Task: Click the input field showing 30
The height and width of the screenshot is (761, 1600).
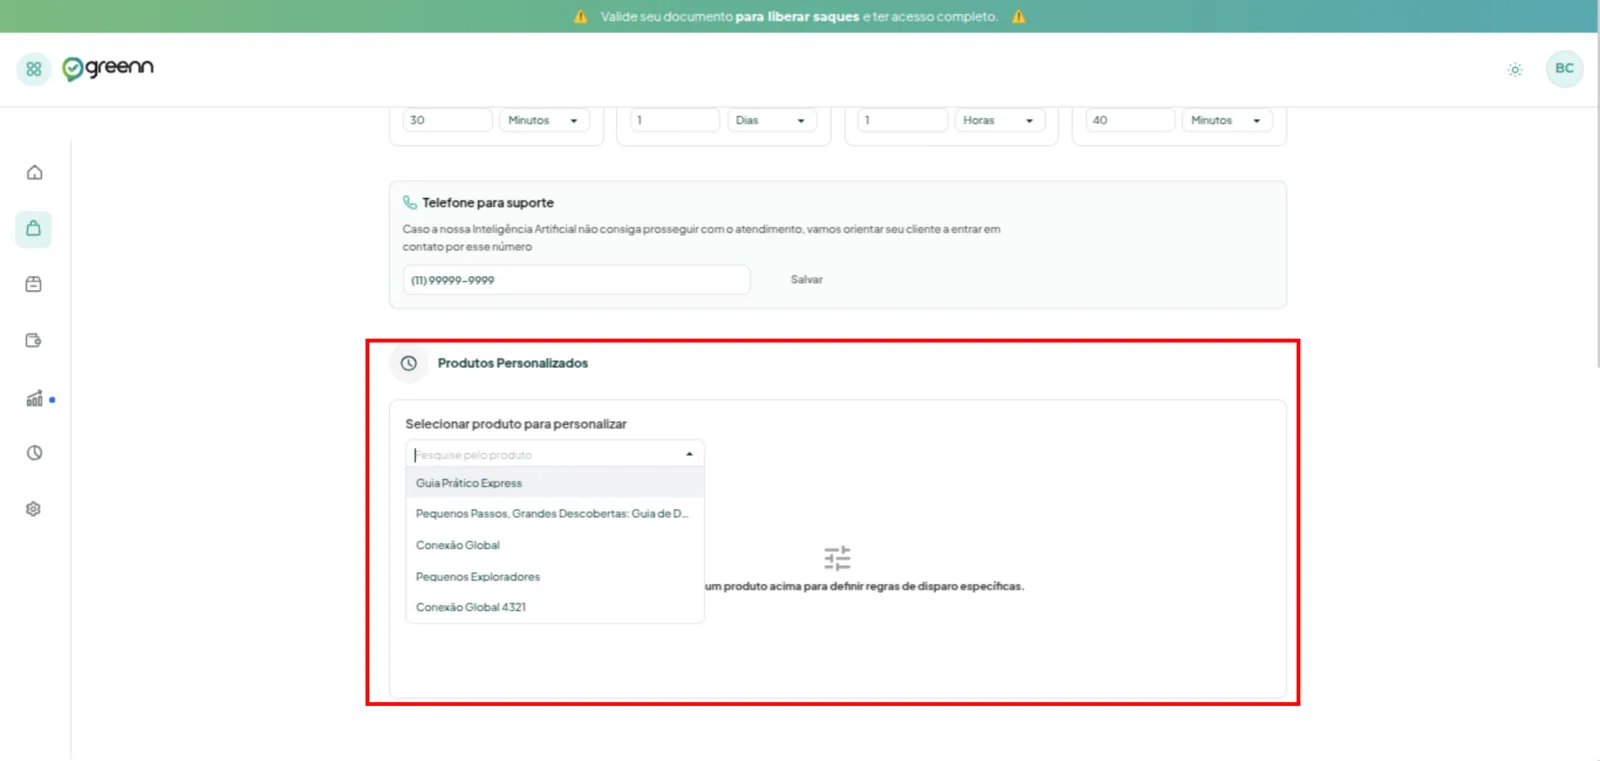Action: (447, 120)
